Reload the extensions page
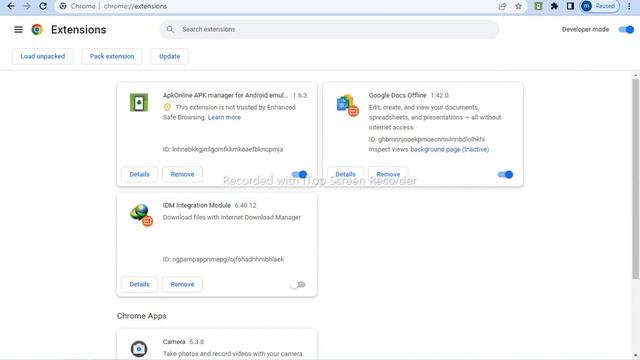Screen dimensions: 640x360 [43, 6]
